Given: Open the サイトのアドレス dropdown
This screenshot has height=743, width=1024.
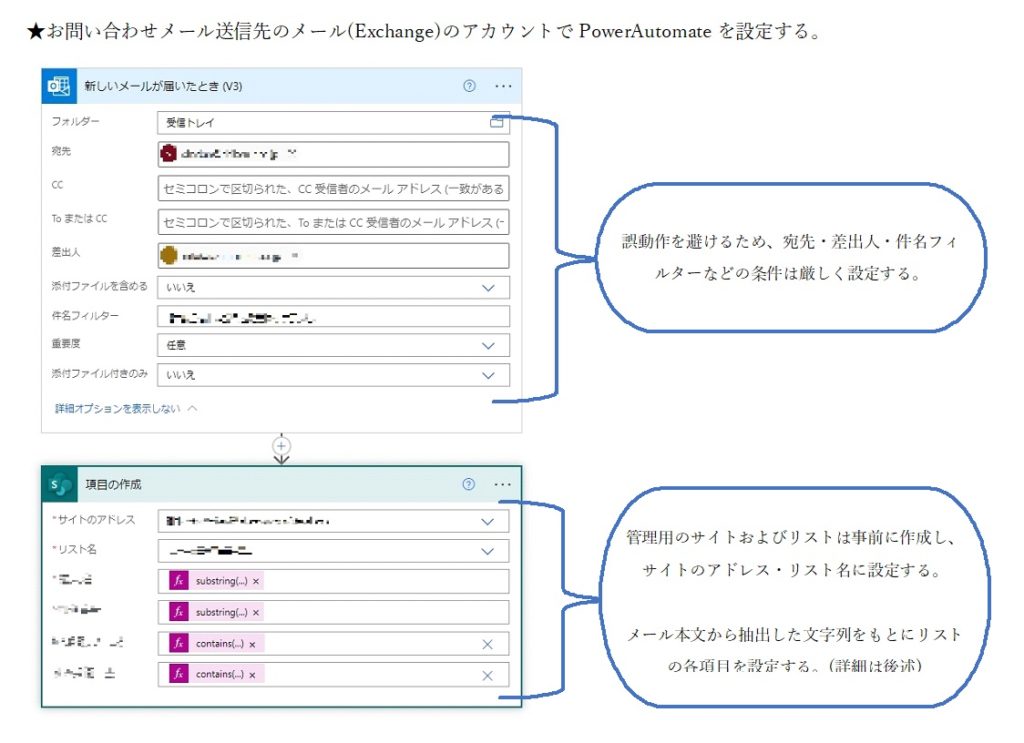Looking at the screenshot, I should (x=488, y=521).
